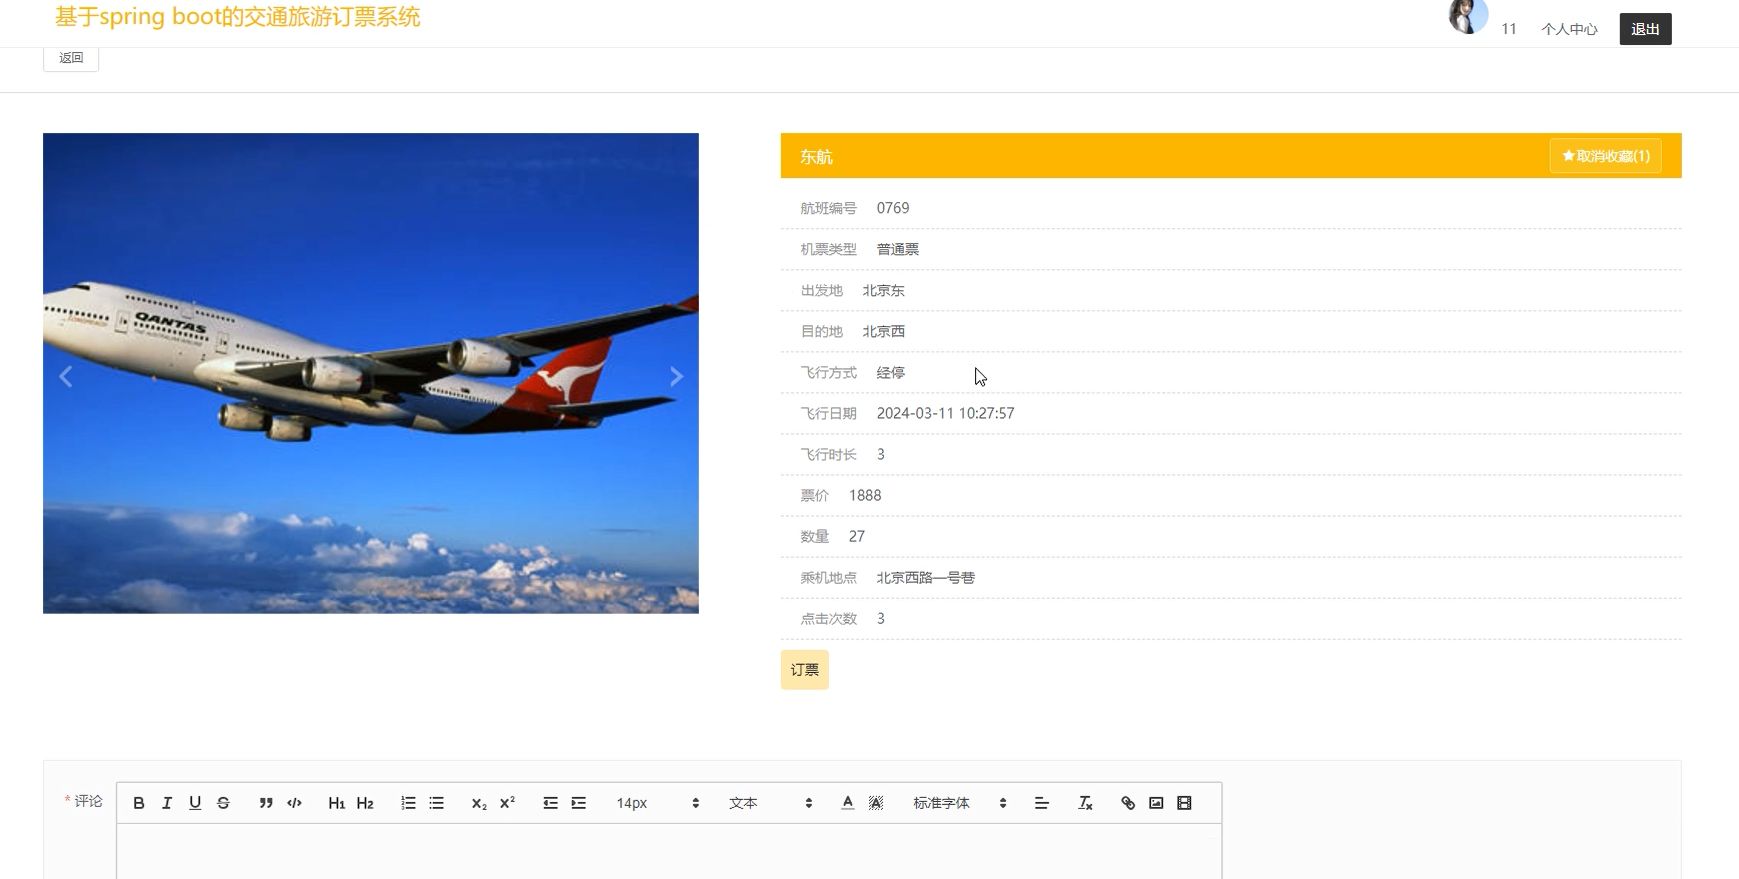
Task: Click 取消收藏(1) to remove the favorite
Action: 1606,156
